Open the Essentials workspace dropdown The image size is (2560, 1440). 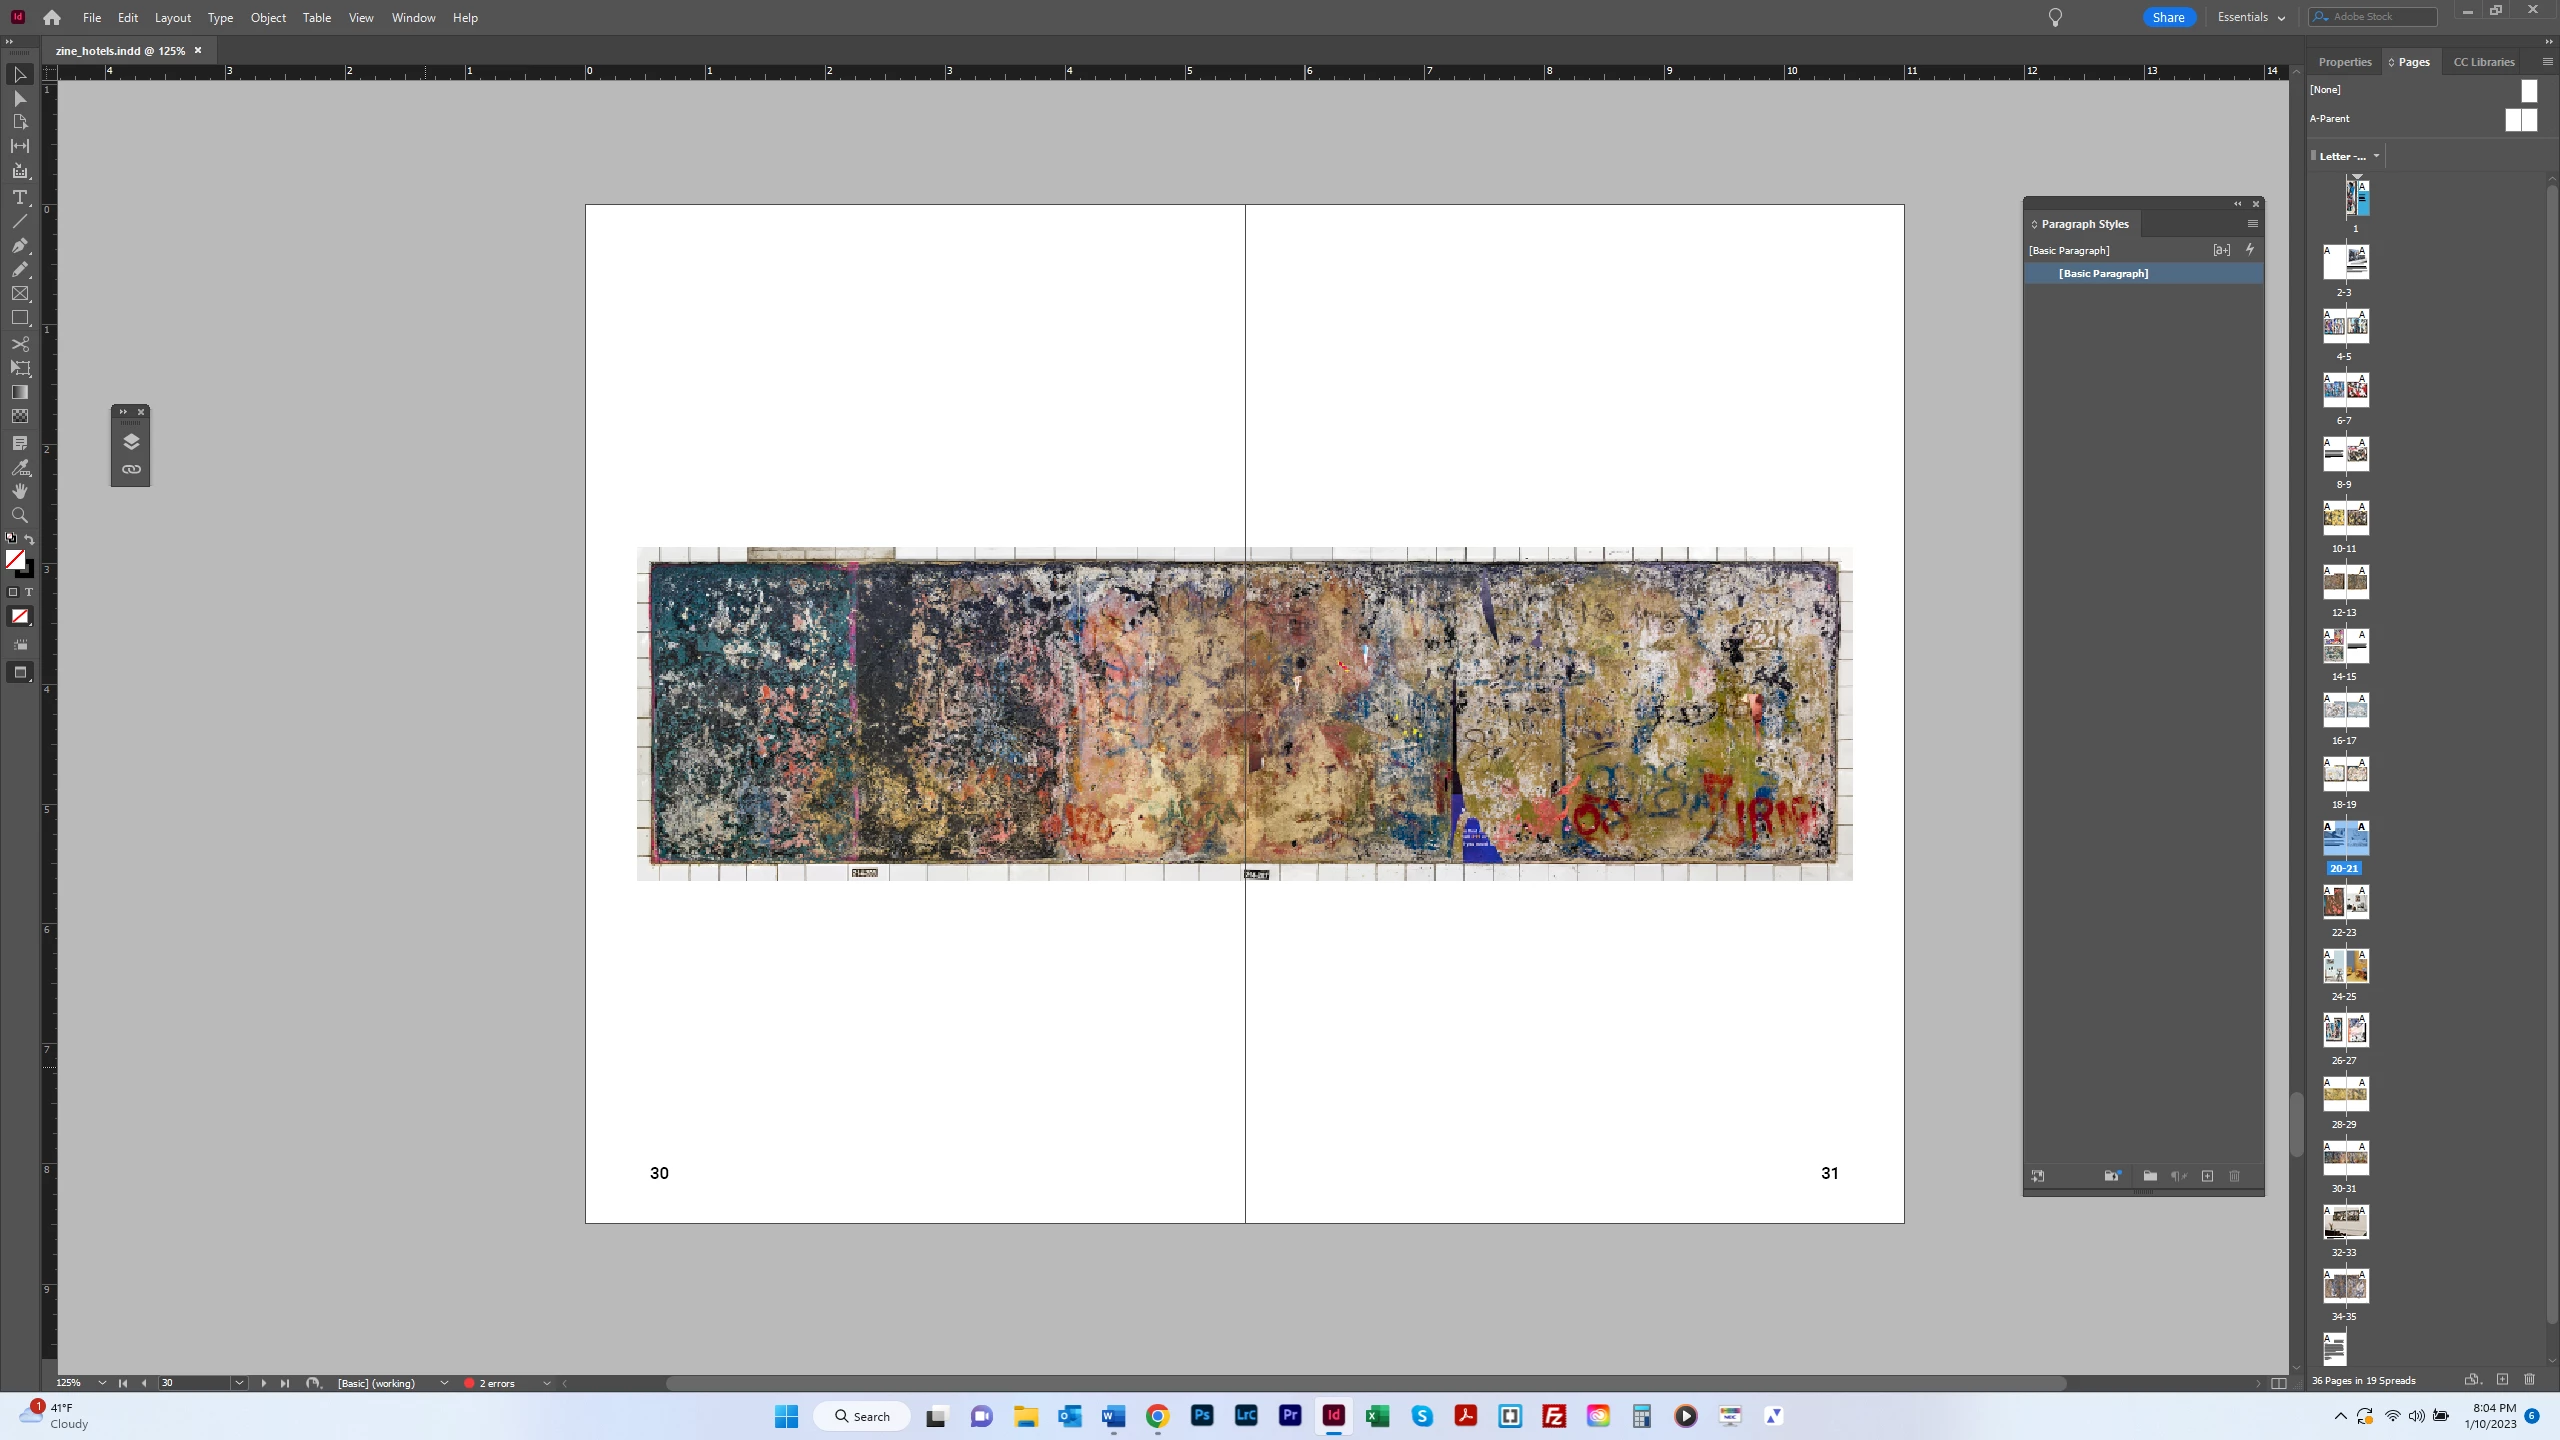[x=2251, y=17]
